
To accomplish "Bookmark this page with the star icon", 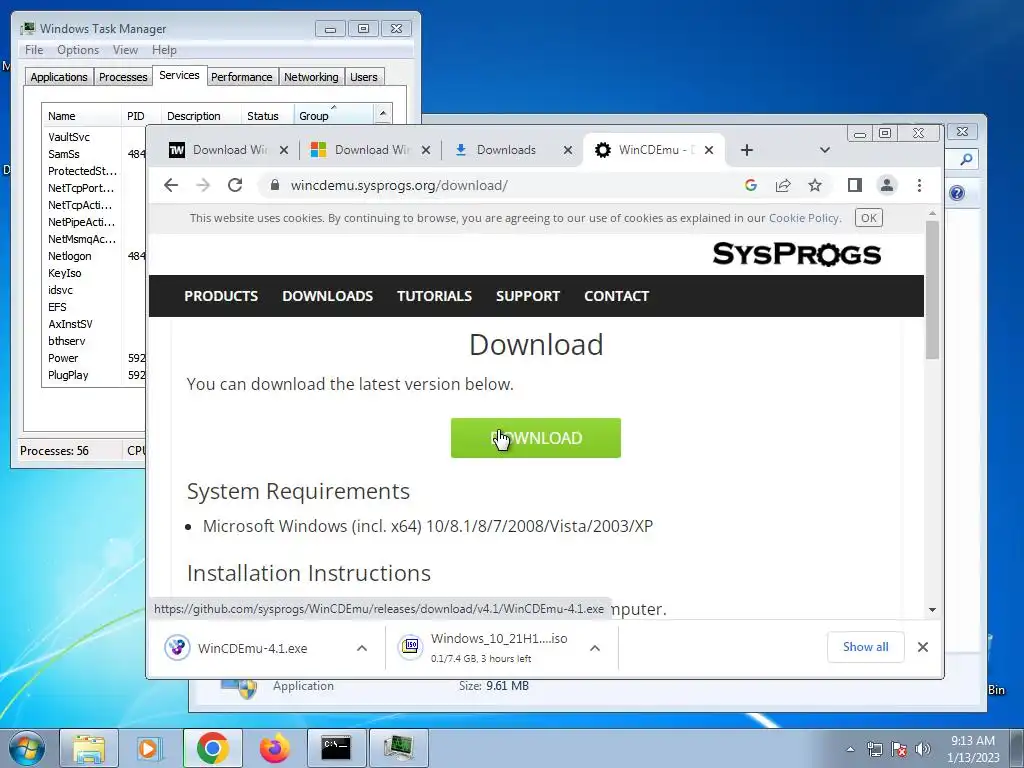I will [x=815, y=185].
